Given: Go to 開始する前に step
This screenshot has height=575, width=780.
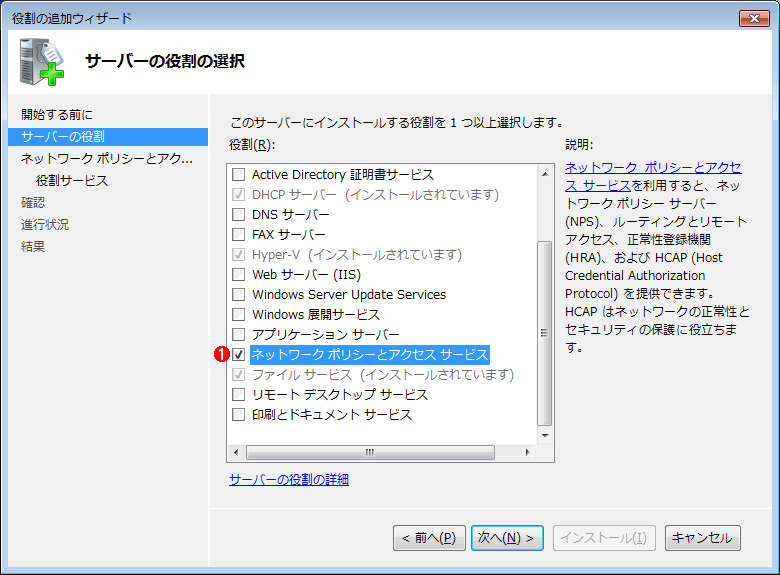Looking at the screenshot, I should coord(57,115).
